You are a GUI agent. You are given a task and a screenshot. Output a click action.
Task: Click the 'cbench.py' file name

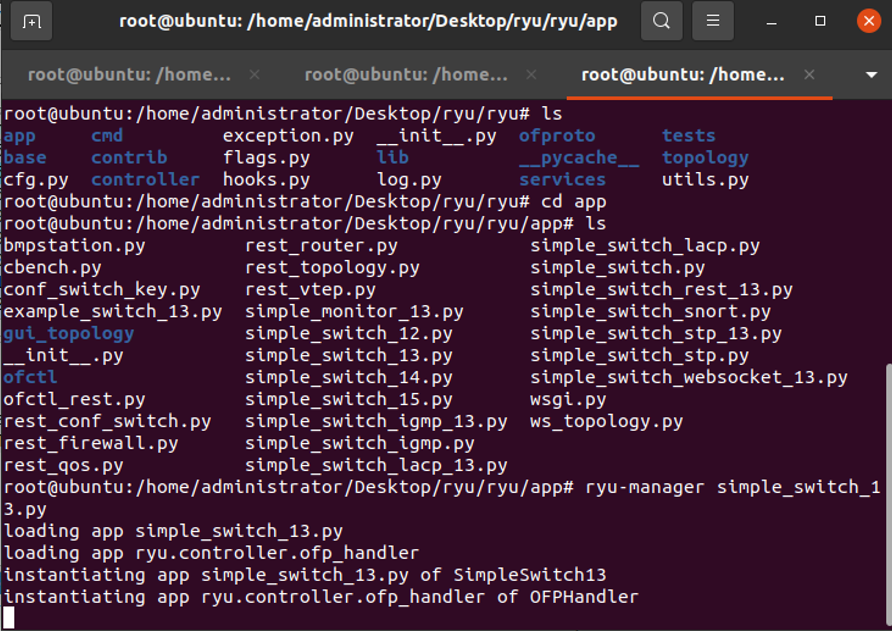(52, 267)
